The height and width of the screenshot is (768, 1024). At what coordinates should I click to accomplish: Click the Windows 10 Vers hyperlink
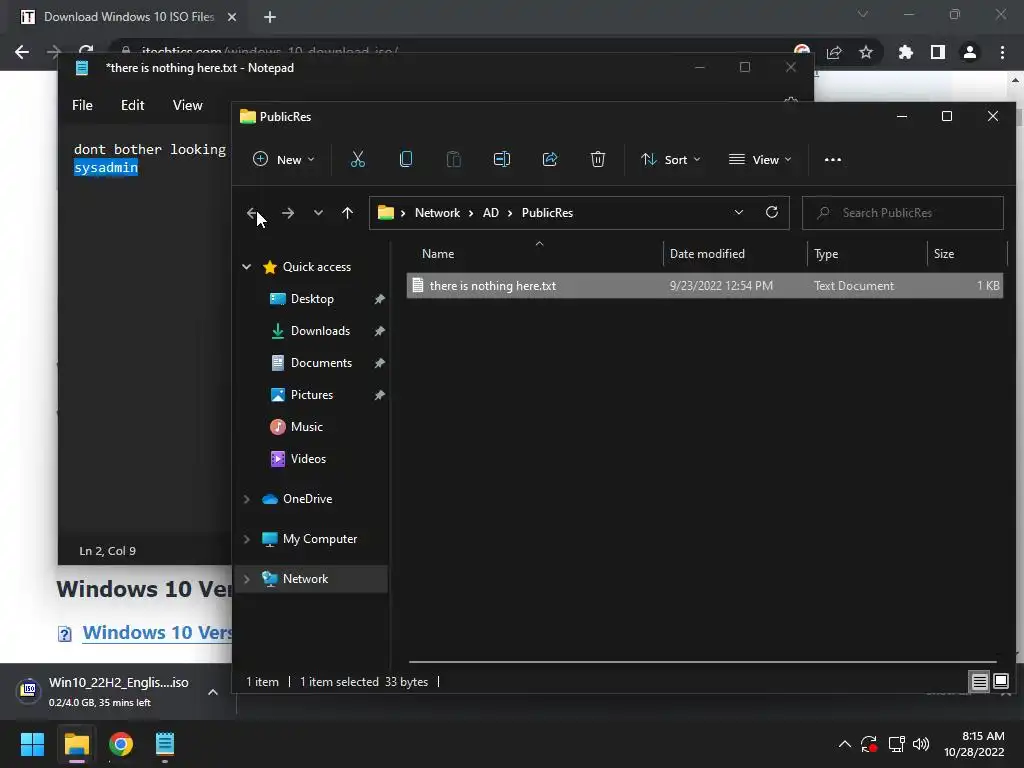click(x=157, y=633)
